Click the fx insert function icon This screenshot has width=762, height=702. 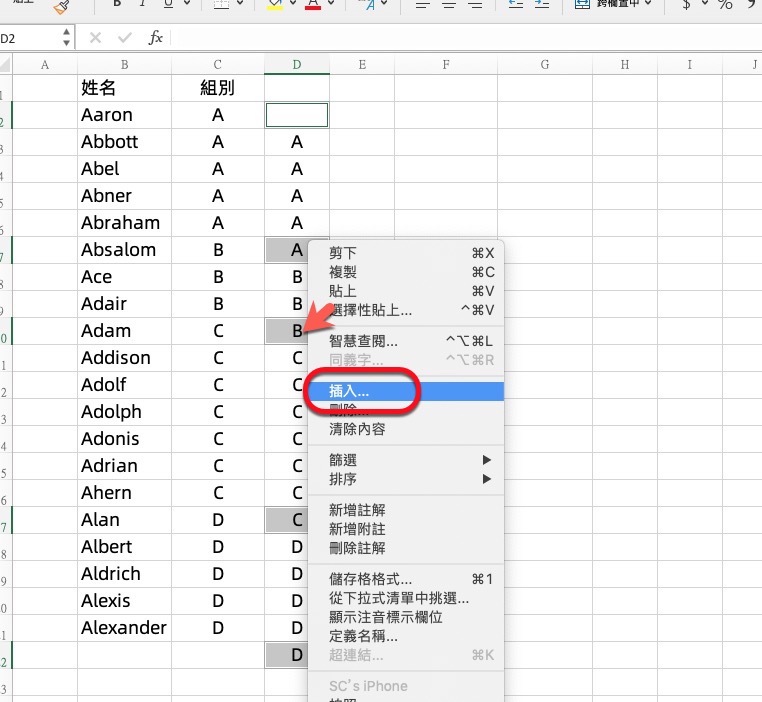(x=156, y=37)
